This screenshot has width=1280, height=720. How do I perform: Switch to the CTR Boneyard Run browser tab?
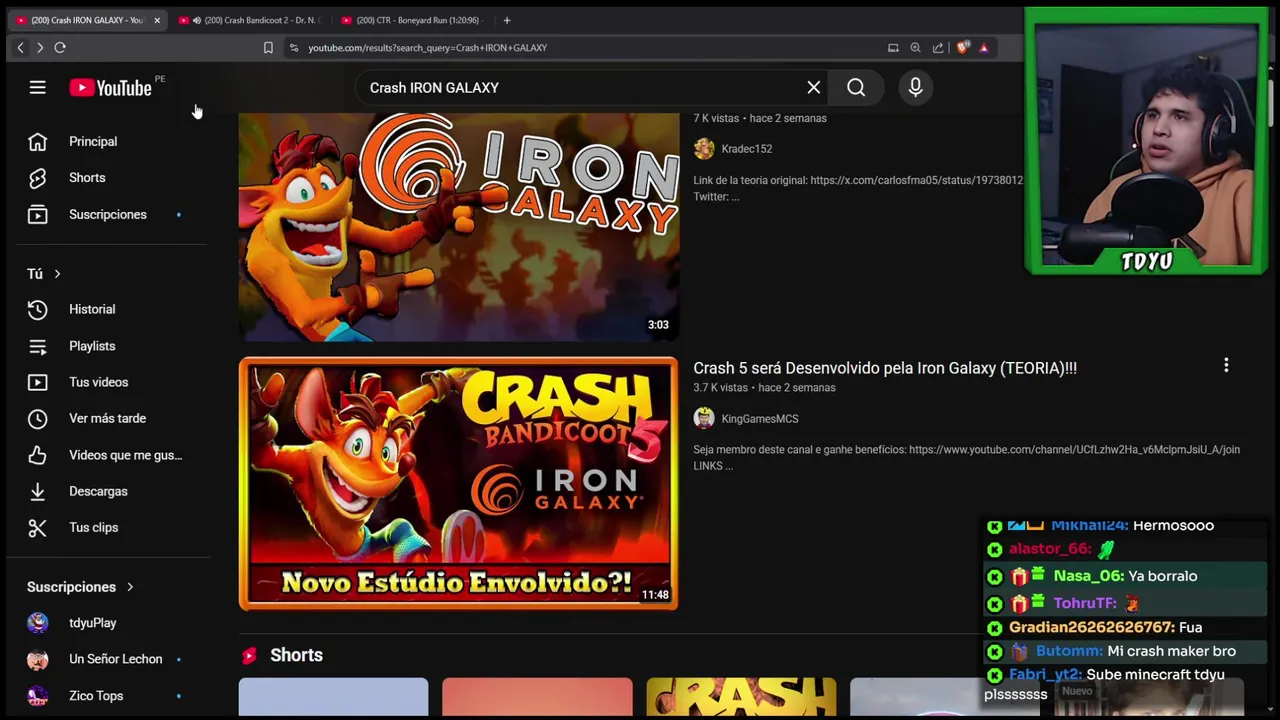[413, 20]
